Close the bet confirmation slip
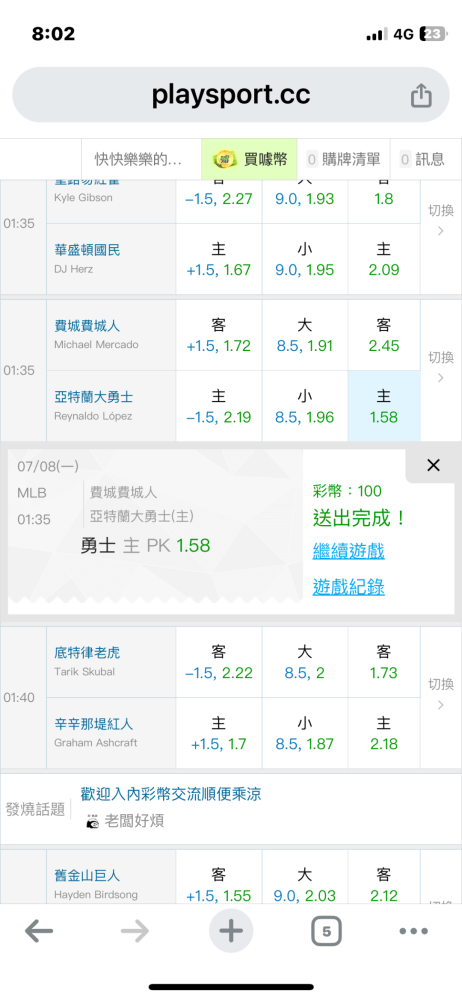 tap(433, 466)
